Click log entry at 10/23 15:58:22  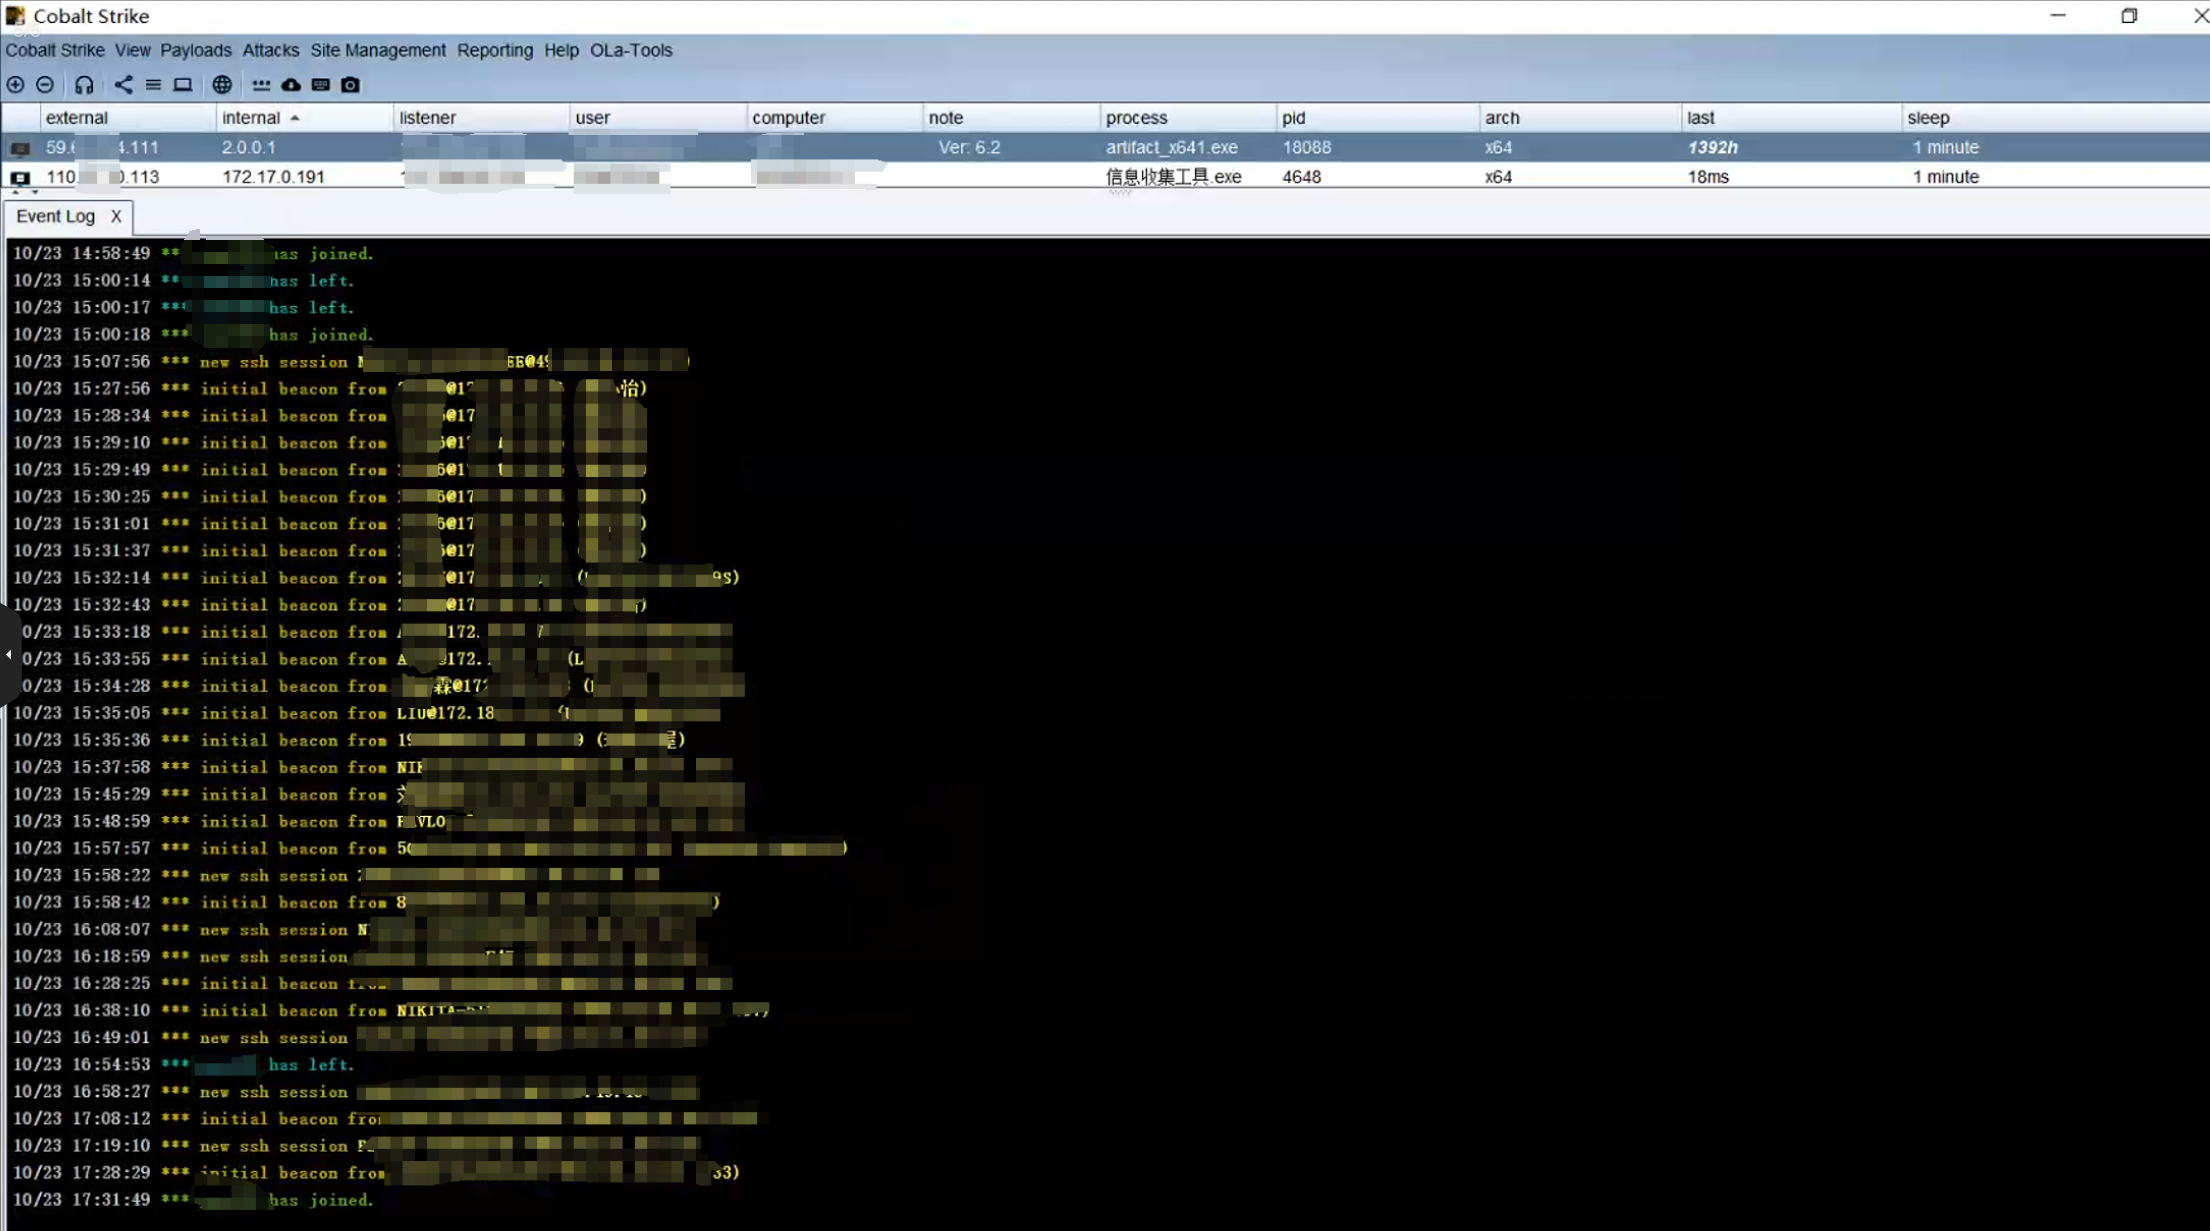coord(337,876)
